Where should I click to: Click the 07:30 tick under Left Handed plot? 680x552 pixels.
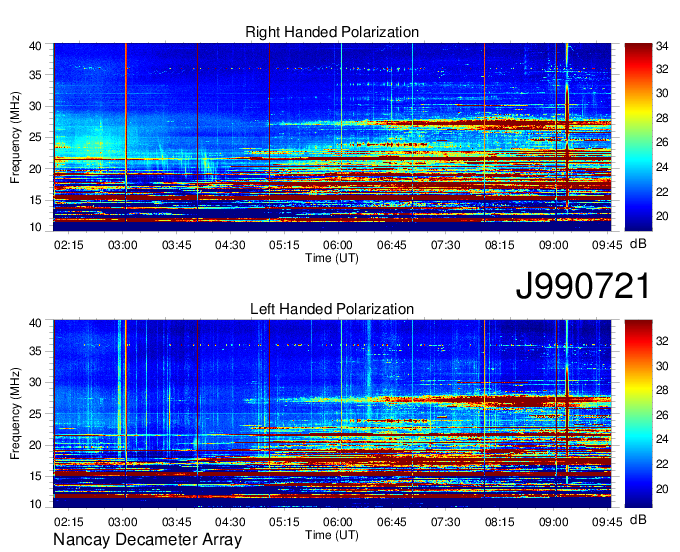click(446, 522)
